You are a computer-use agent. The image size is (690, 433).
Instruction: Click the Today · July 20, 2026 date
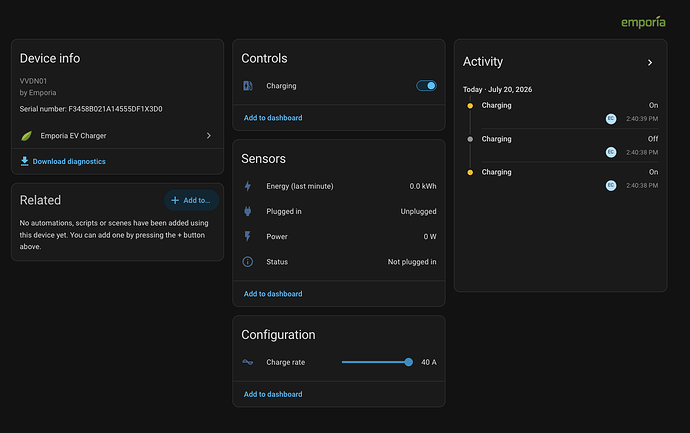pos(497,89)
